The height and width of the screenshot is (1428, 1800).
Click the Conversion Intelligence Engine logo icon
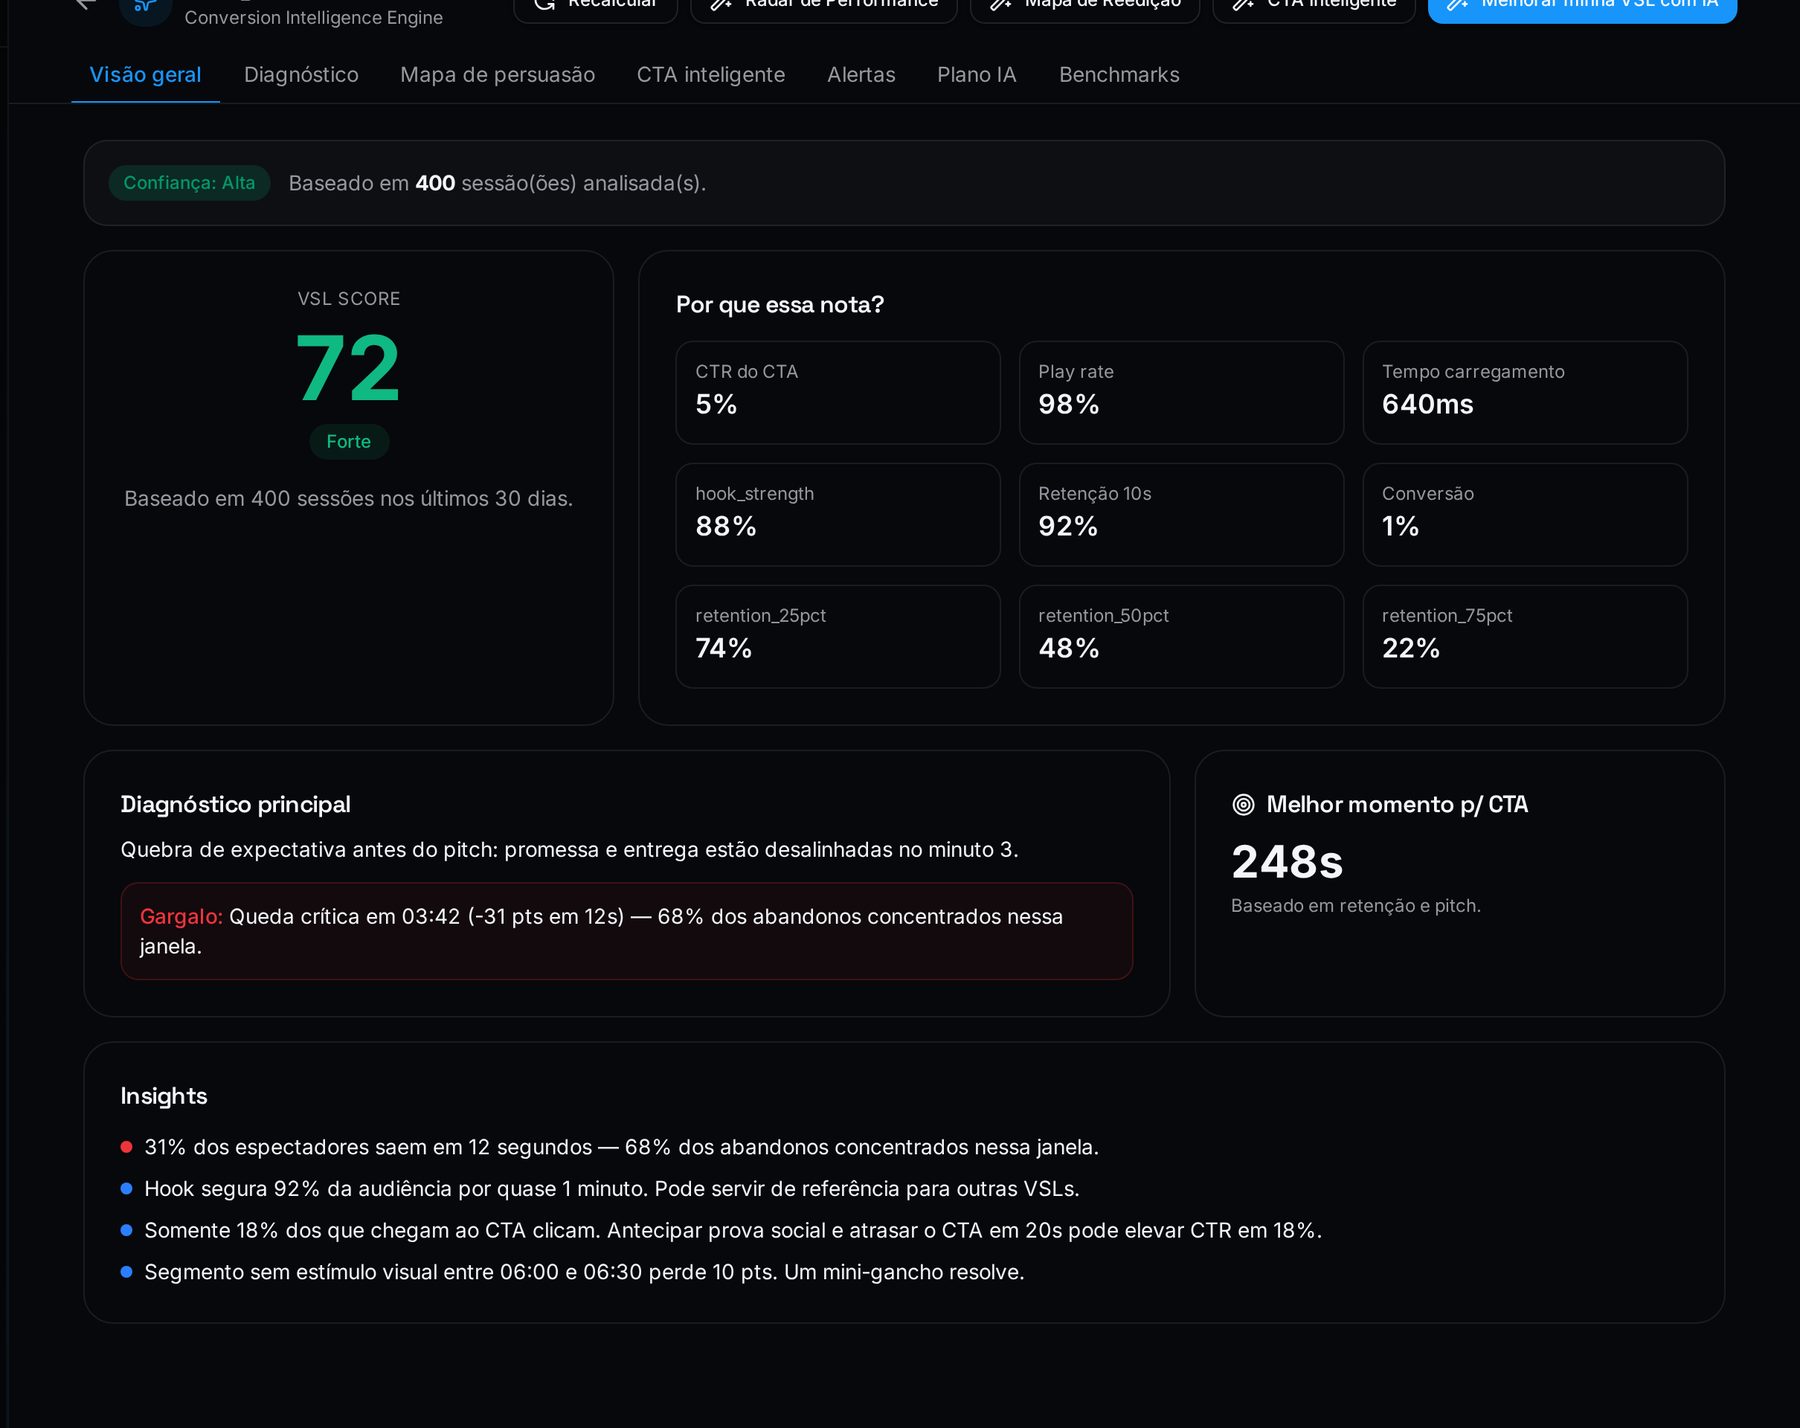click(145, 8)
